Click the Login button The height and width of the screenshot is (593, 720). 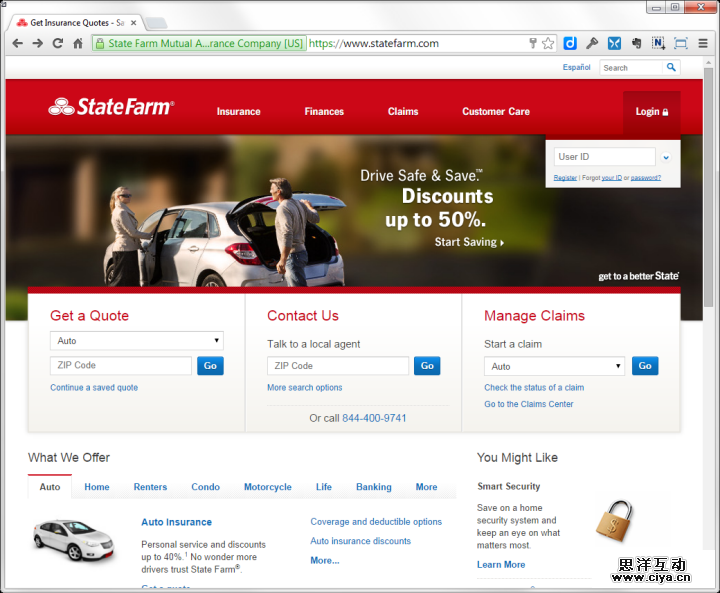652,112
